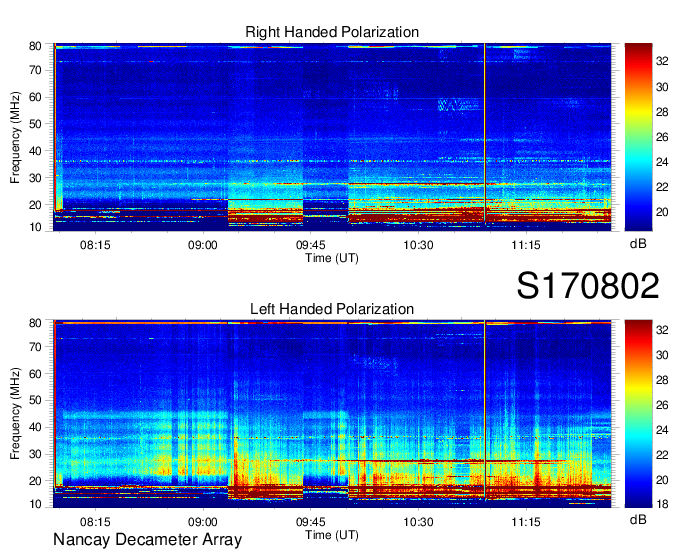Click the 30 value on Left Handed color bar
Viewport: 680px width, 552px height.
[x=662, y=355]
